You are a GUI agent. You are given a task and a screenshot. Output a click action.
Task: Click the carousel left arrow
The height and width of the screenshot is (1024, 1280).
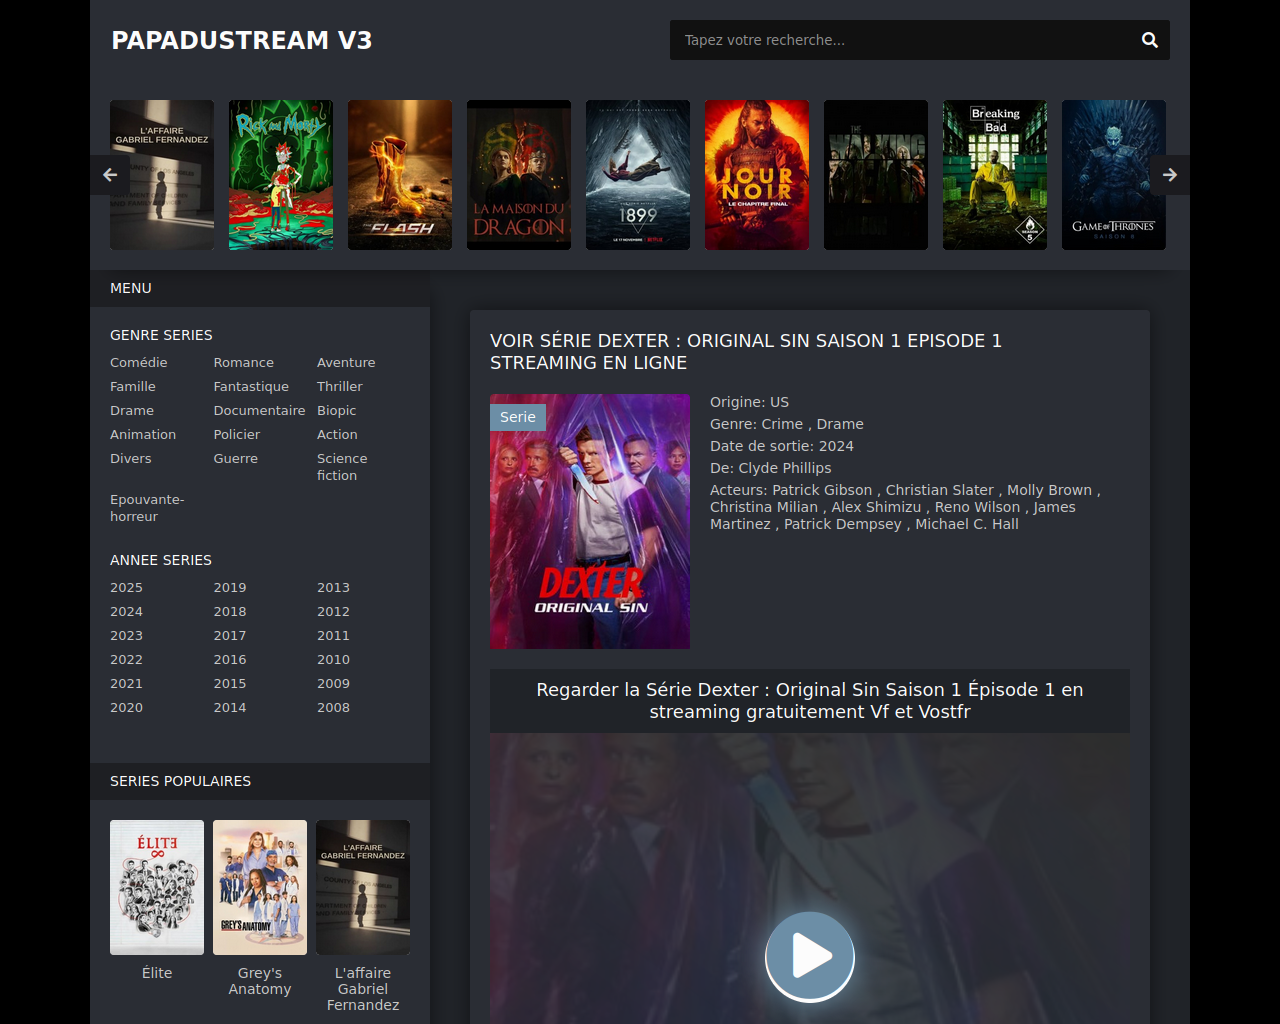click(110, 175)
